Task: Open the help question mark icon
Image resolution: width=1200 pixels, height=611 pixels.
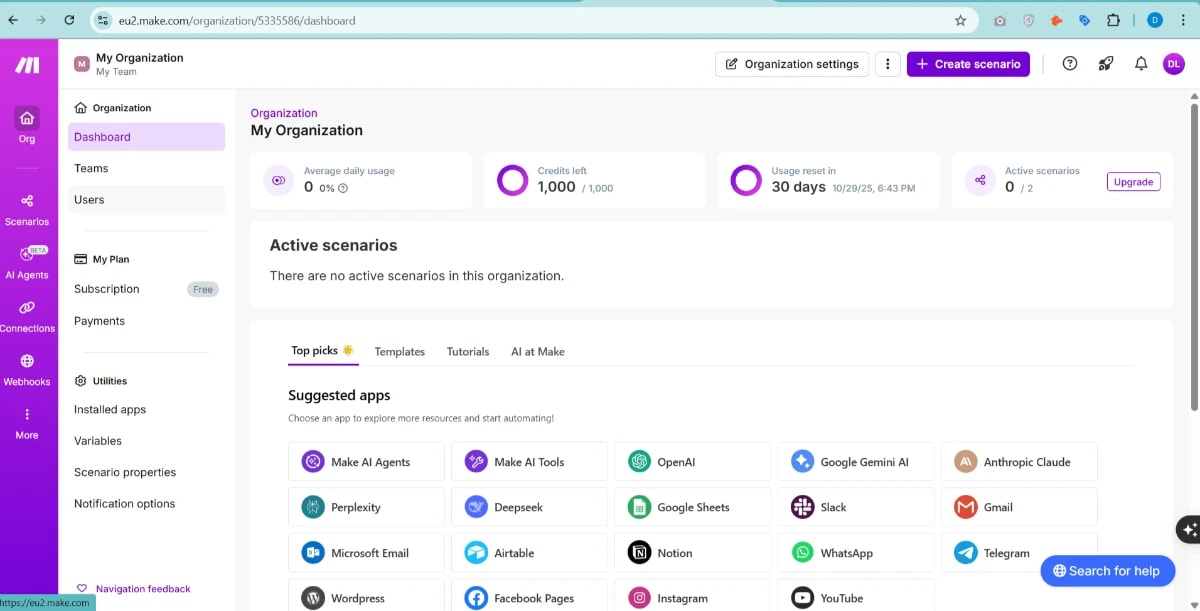Action: tap(1069, 63)
